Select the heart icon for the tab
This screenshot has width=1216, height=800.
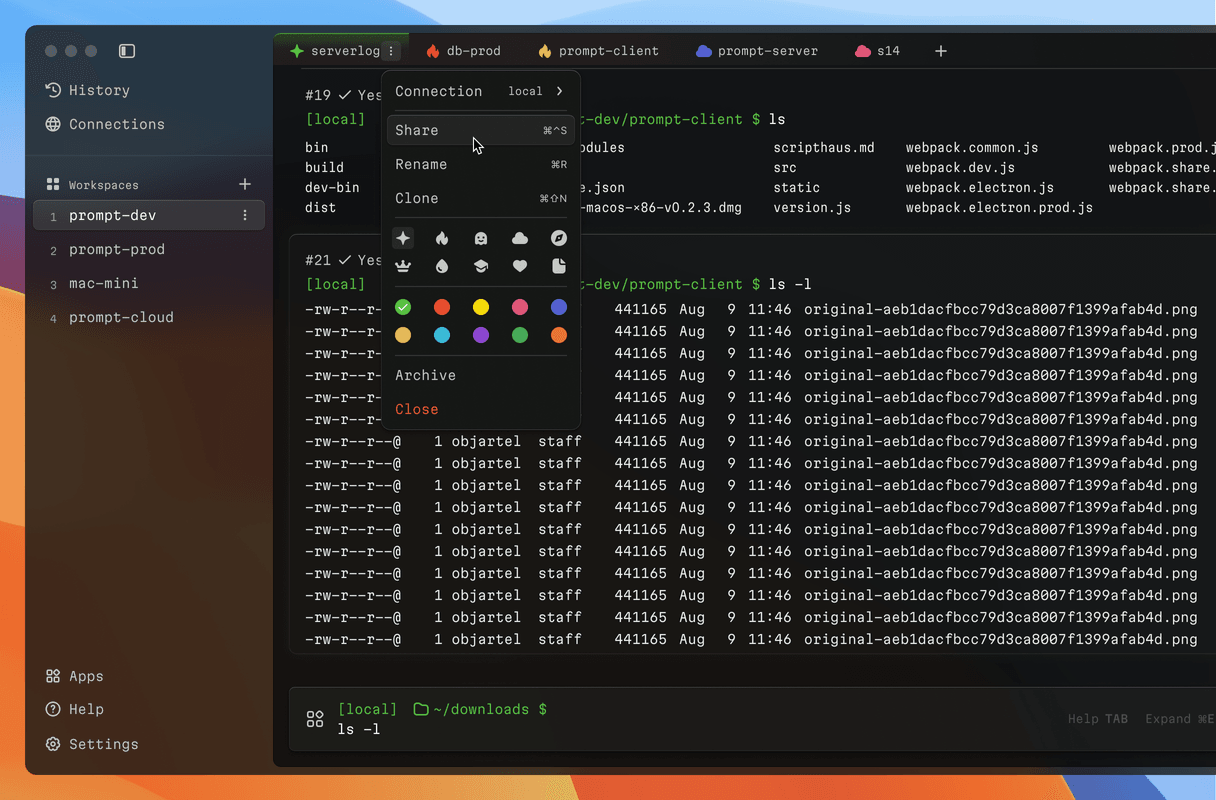pyautogui.click(x=519, y=266)
